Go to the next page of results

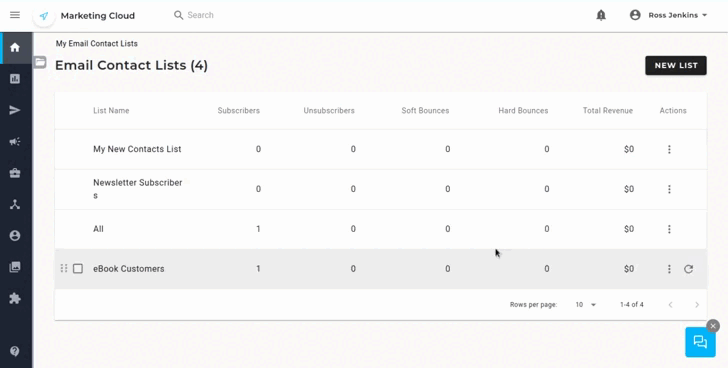(696, 305)
